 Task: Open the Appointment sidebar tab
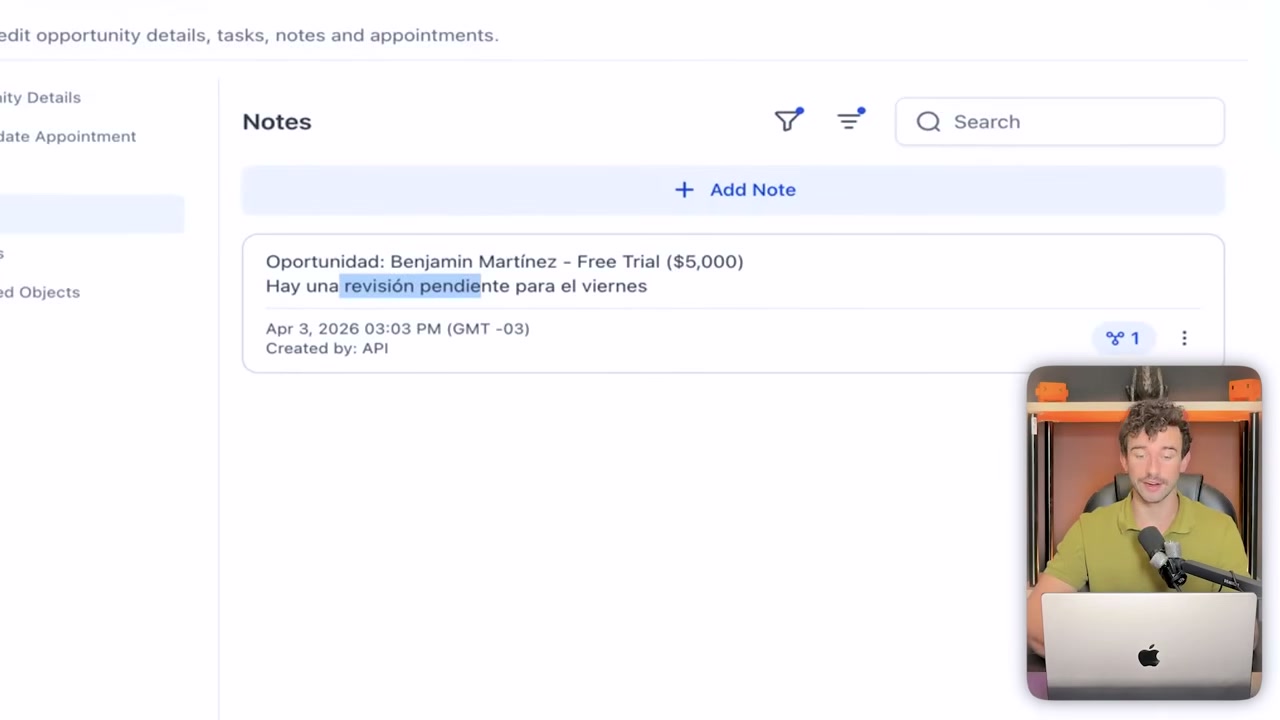[68, 136]
